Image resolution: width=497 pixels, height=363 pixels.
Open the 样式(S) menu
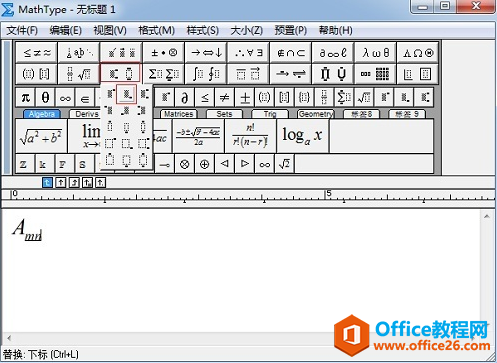[x=203, y=31]
